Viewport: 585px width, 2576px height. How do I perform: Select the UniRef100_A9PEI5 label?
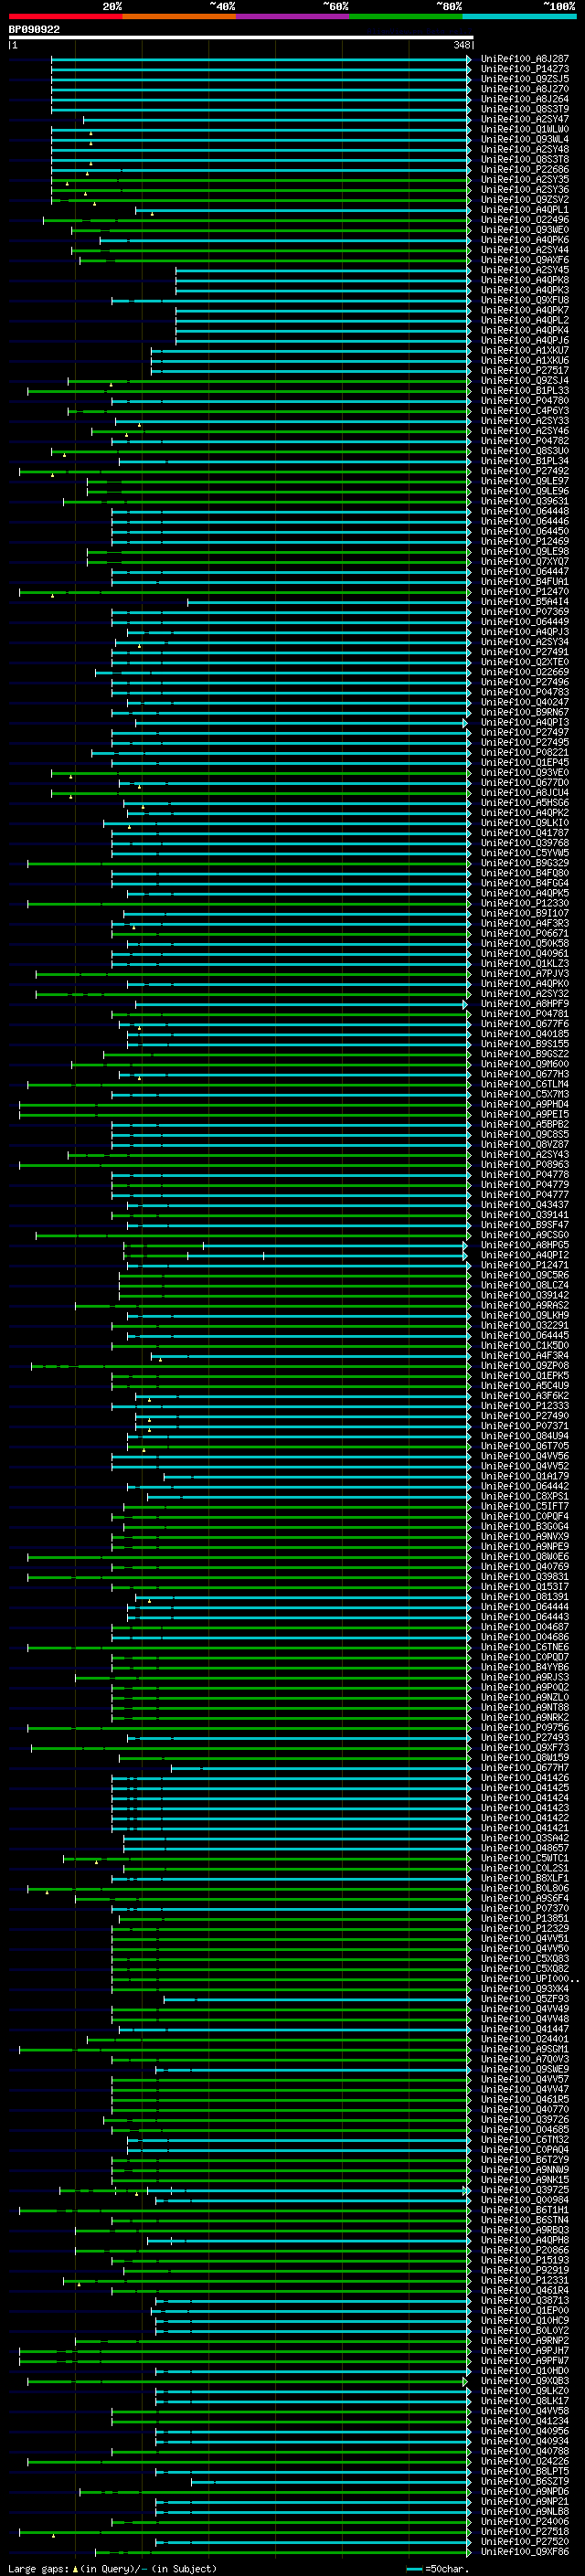click(x=525, y=1114)
